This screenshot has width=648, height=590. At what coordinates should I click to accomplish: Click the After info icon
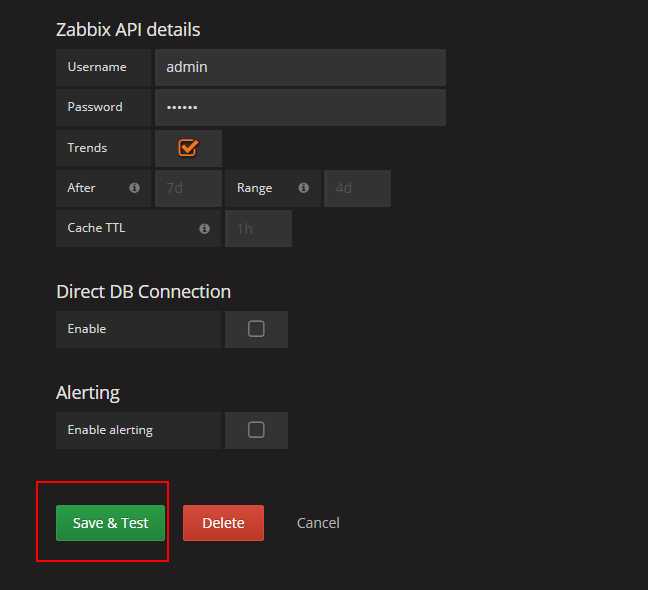coord(134,188)
